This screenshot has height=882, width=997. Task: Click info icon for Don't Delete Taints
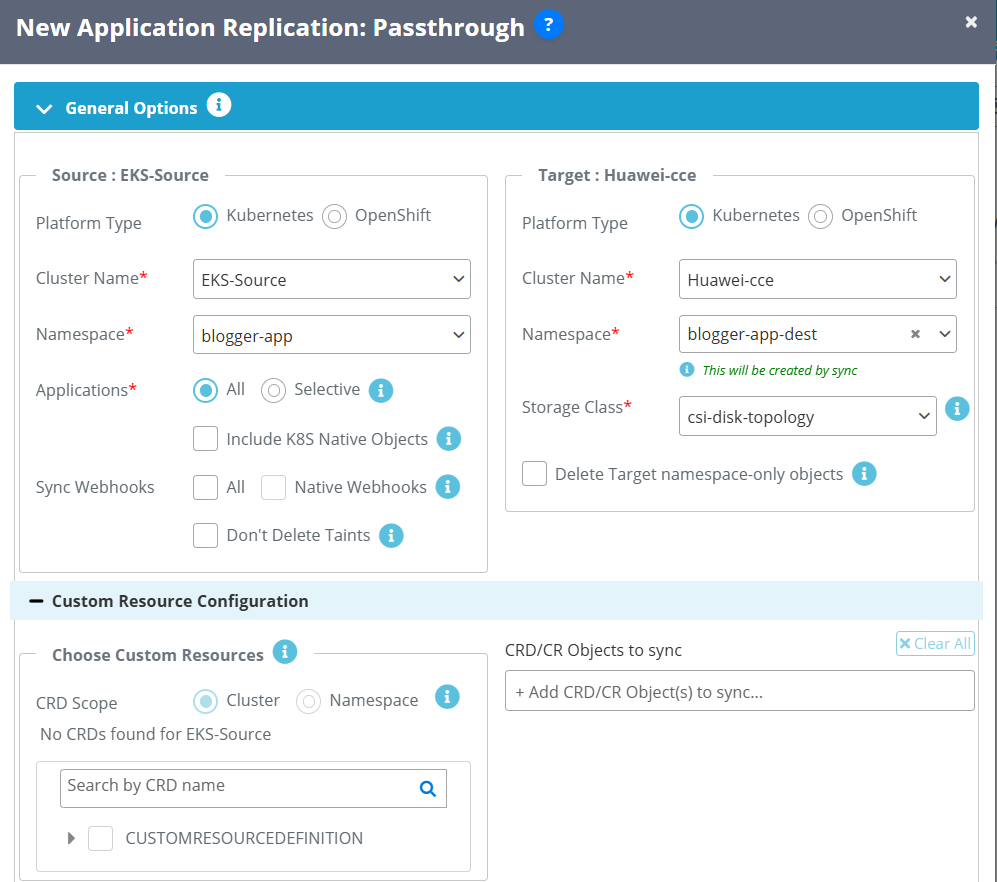click(x=391, y=536)
